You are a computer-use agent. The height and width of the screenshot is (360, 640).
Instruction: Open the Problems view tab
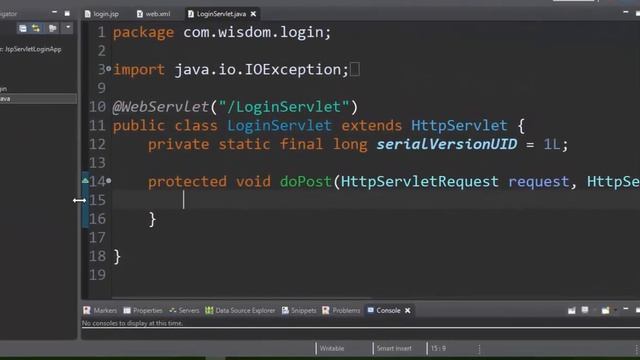tap(341, 311)
